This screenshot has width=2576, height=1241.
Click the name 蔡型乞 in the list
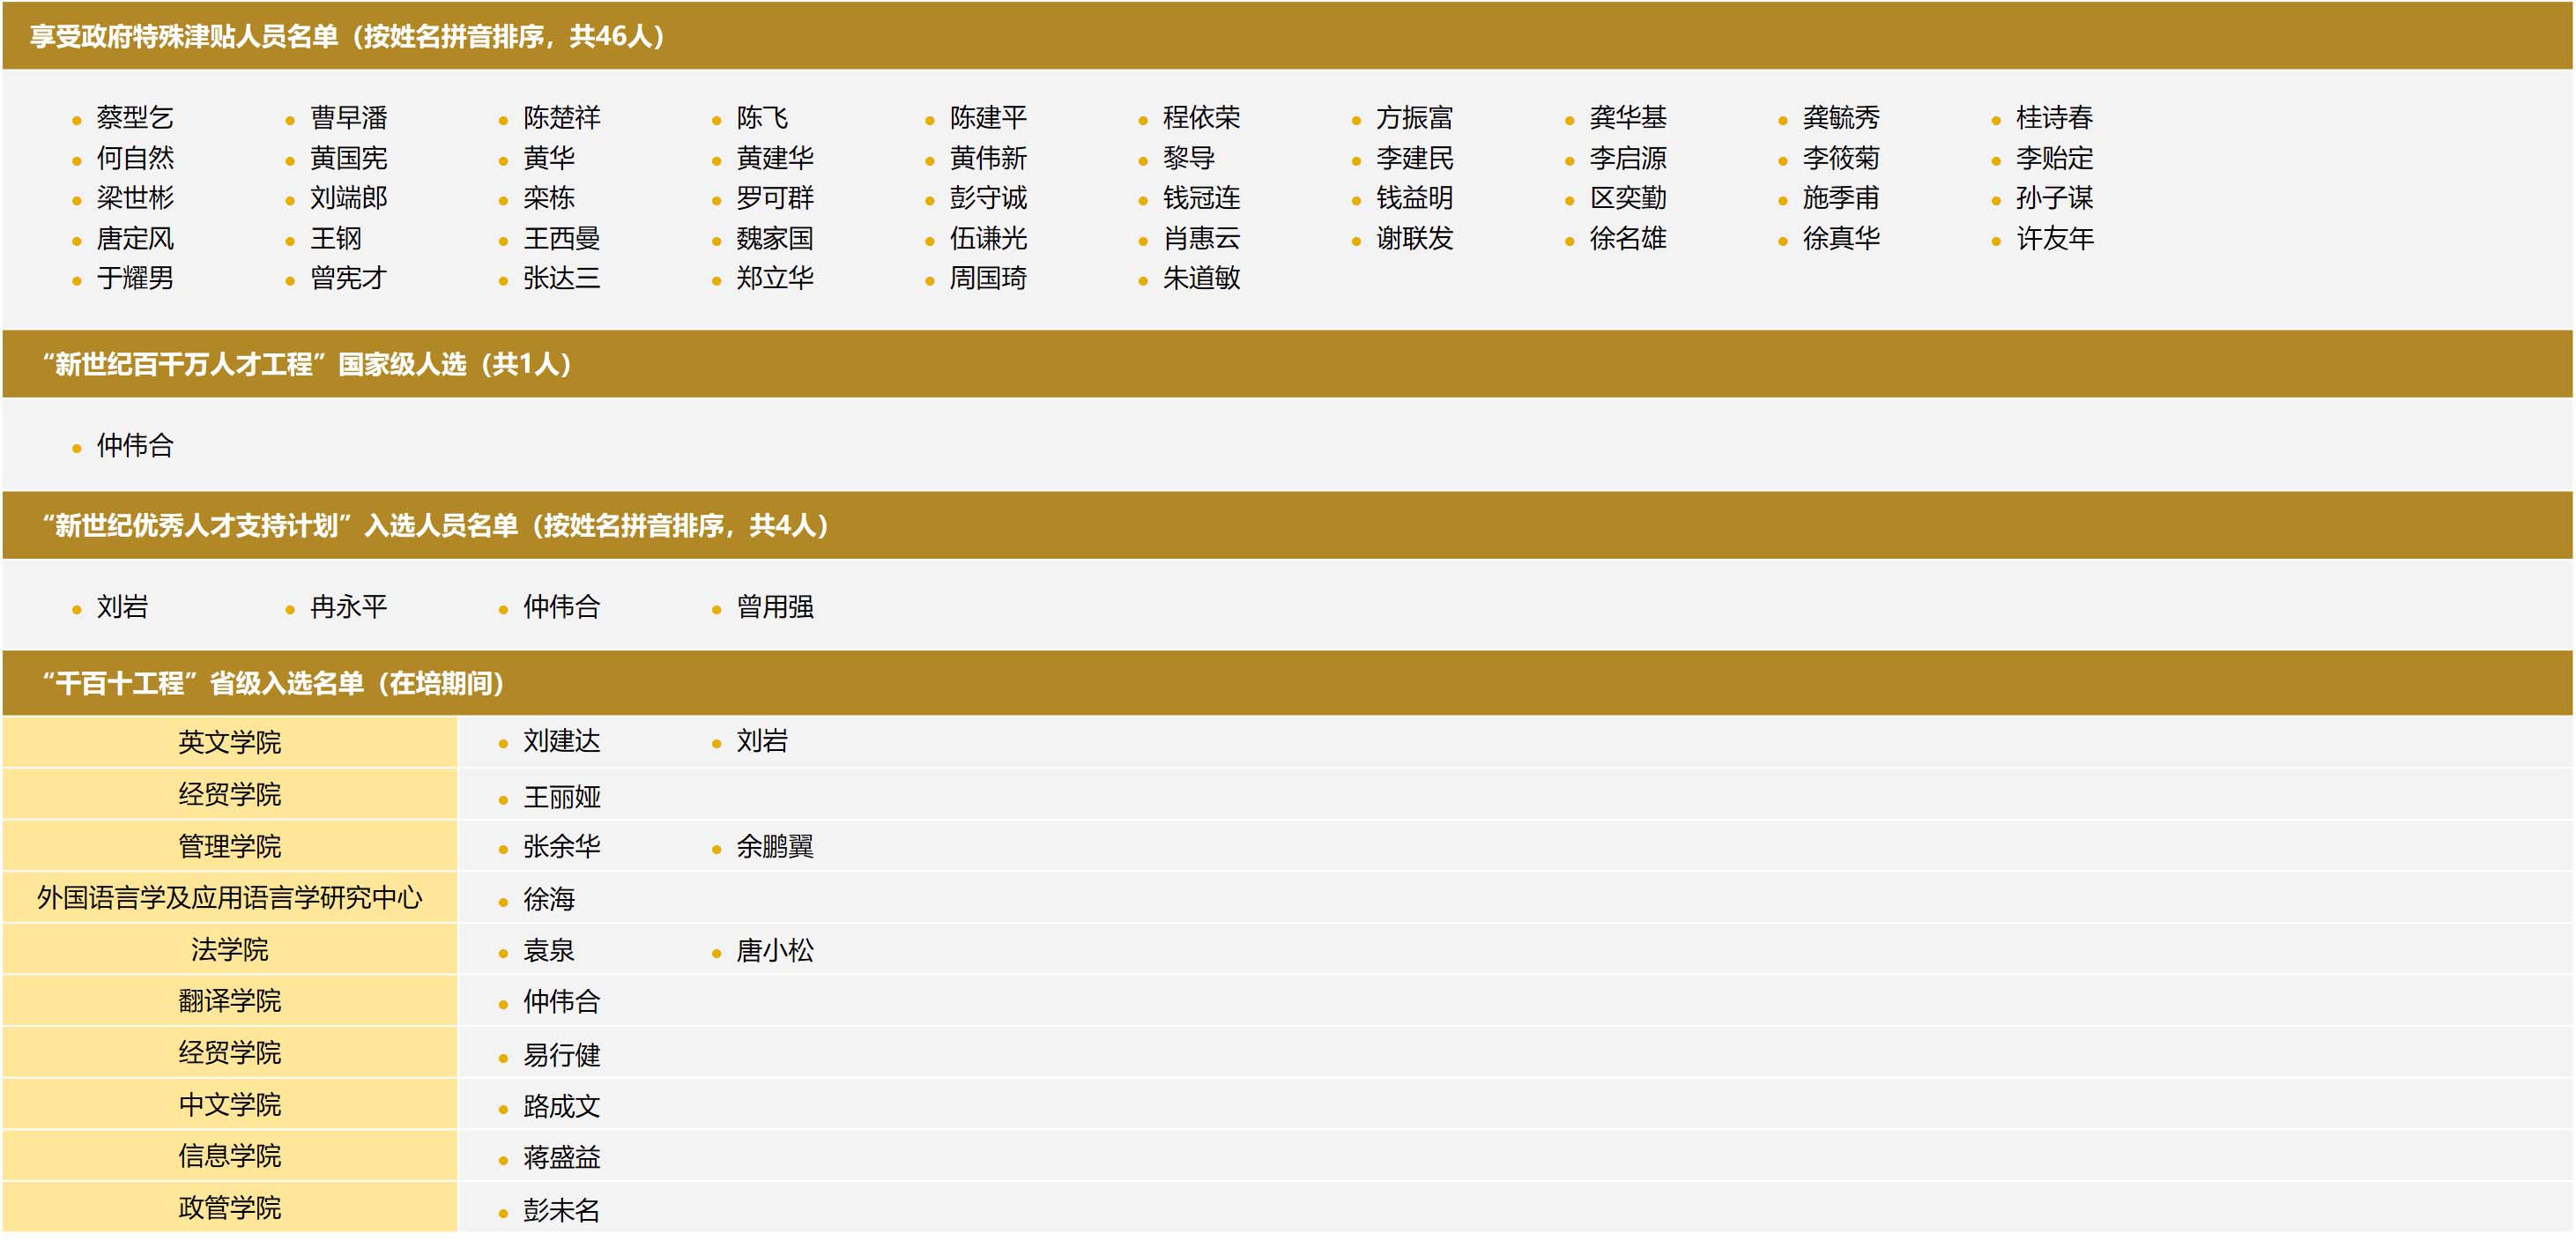(134, 118)
